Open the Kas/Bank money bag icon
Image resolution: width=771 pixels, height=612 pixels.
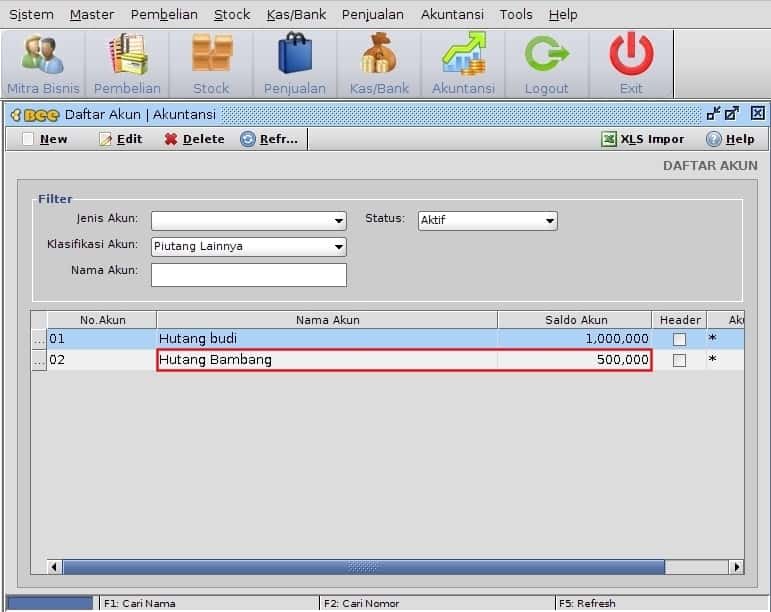(x=379, y=64)
